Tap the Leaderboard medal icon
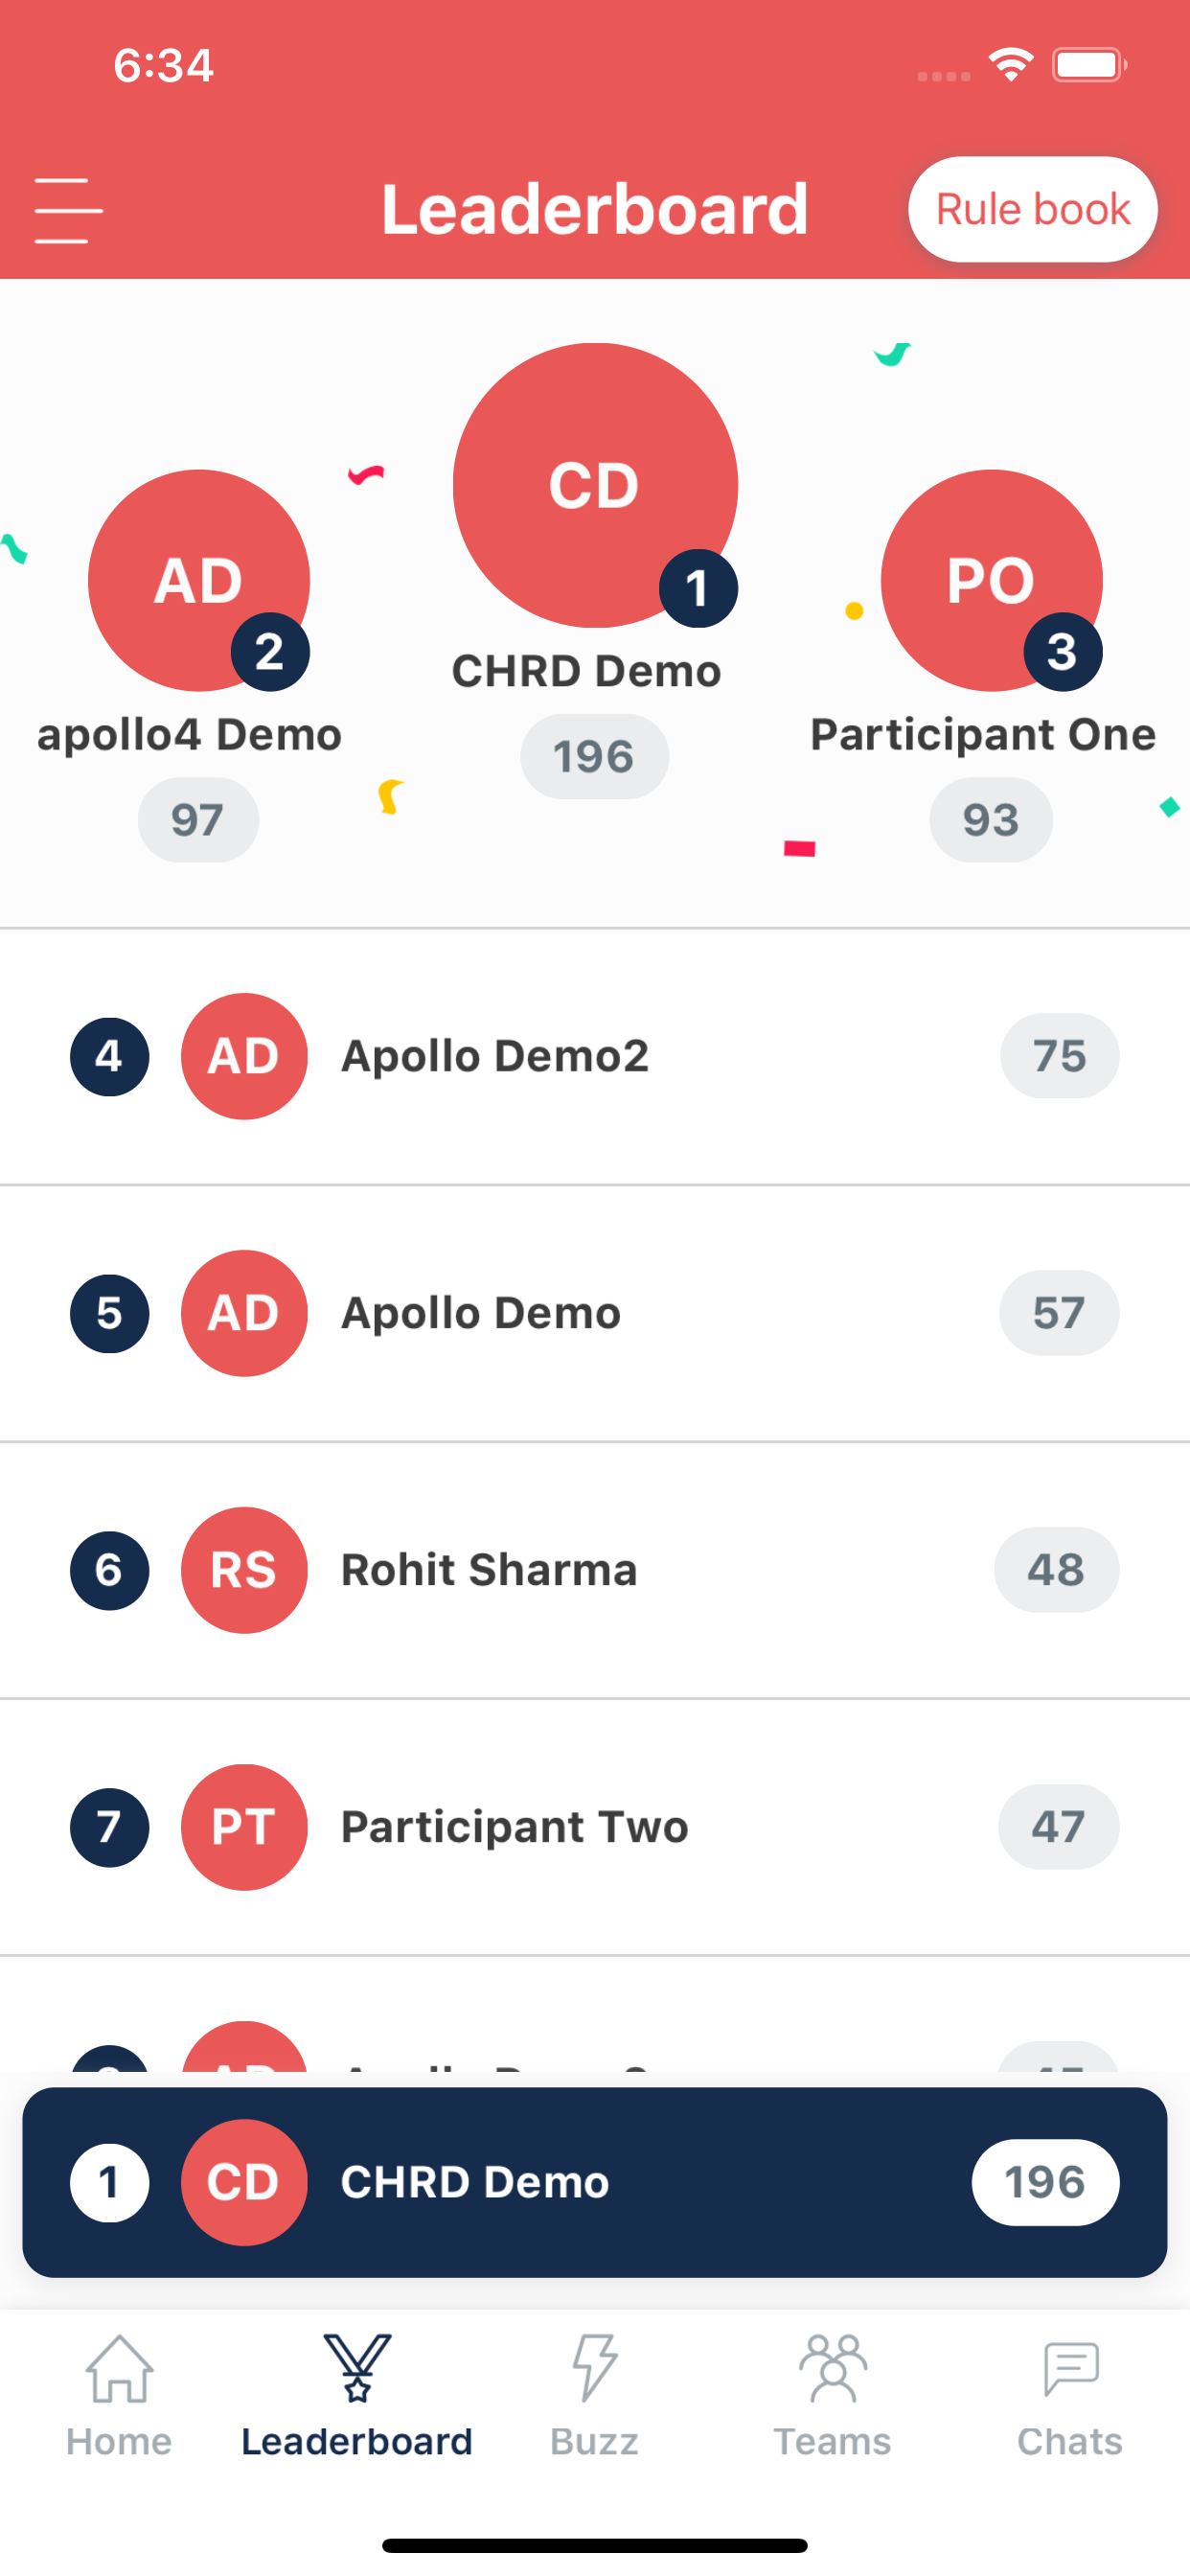 coord(357,2367)
